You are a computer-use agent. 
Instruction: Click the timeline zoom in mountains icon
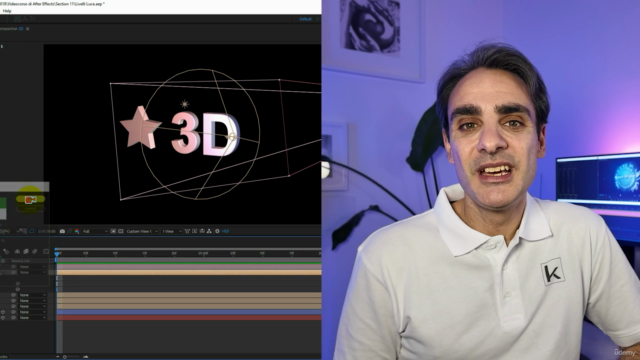point(85,357)
